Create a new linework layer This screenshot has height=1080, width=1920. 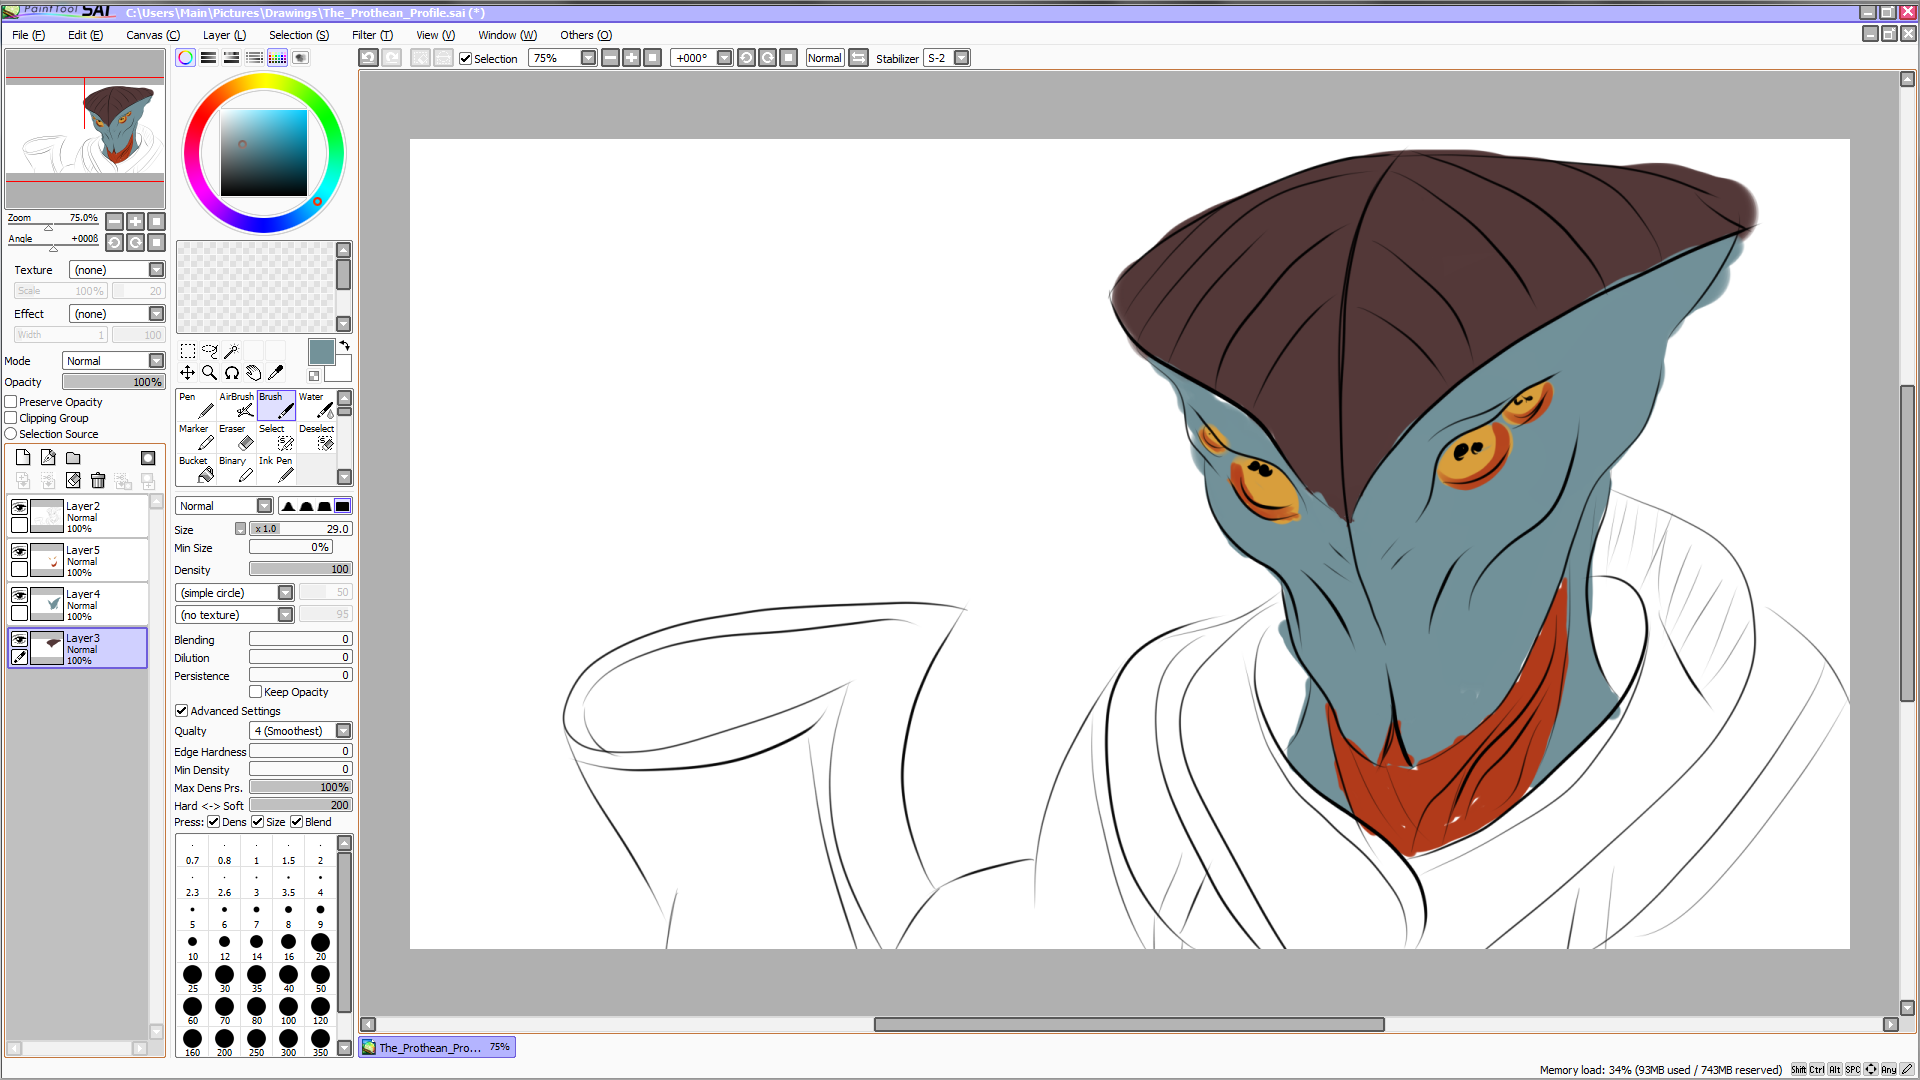(x=48, y=458)
